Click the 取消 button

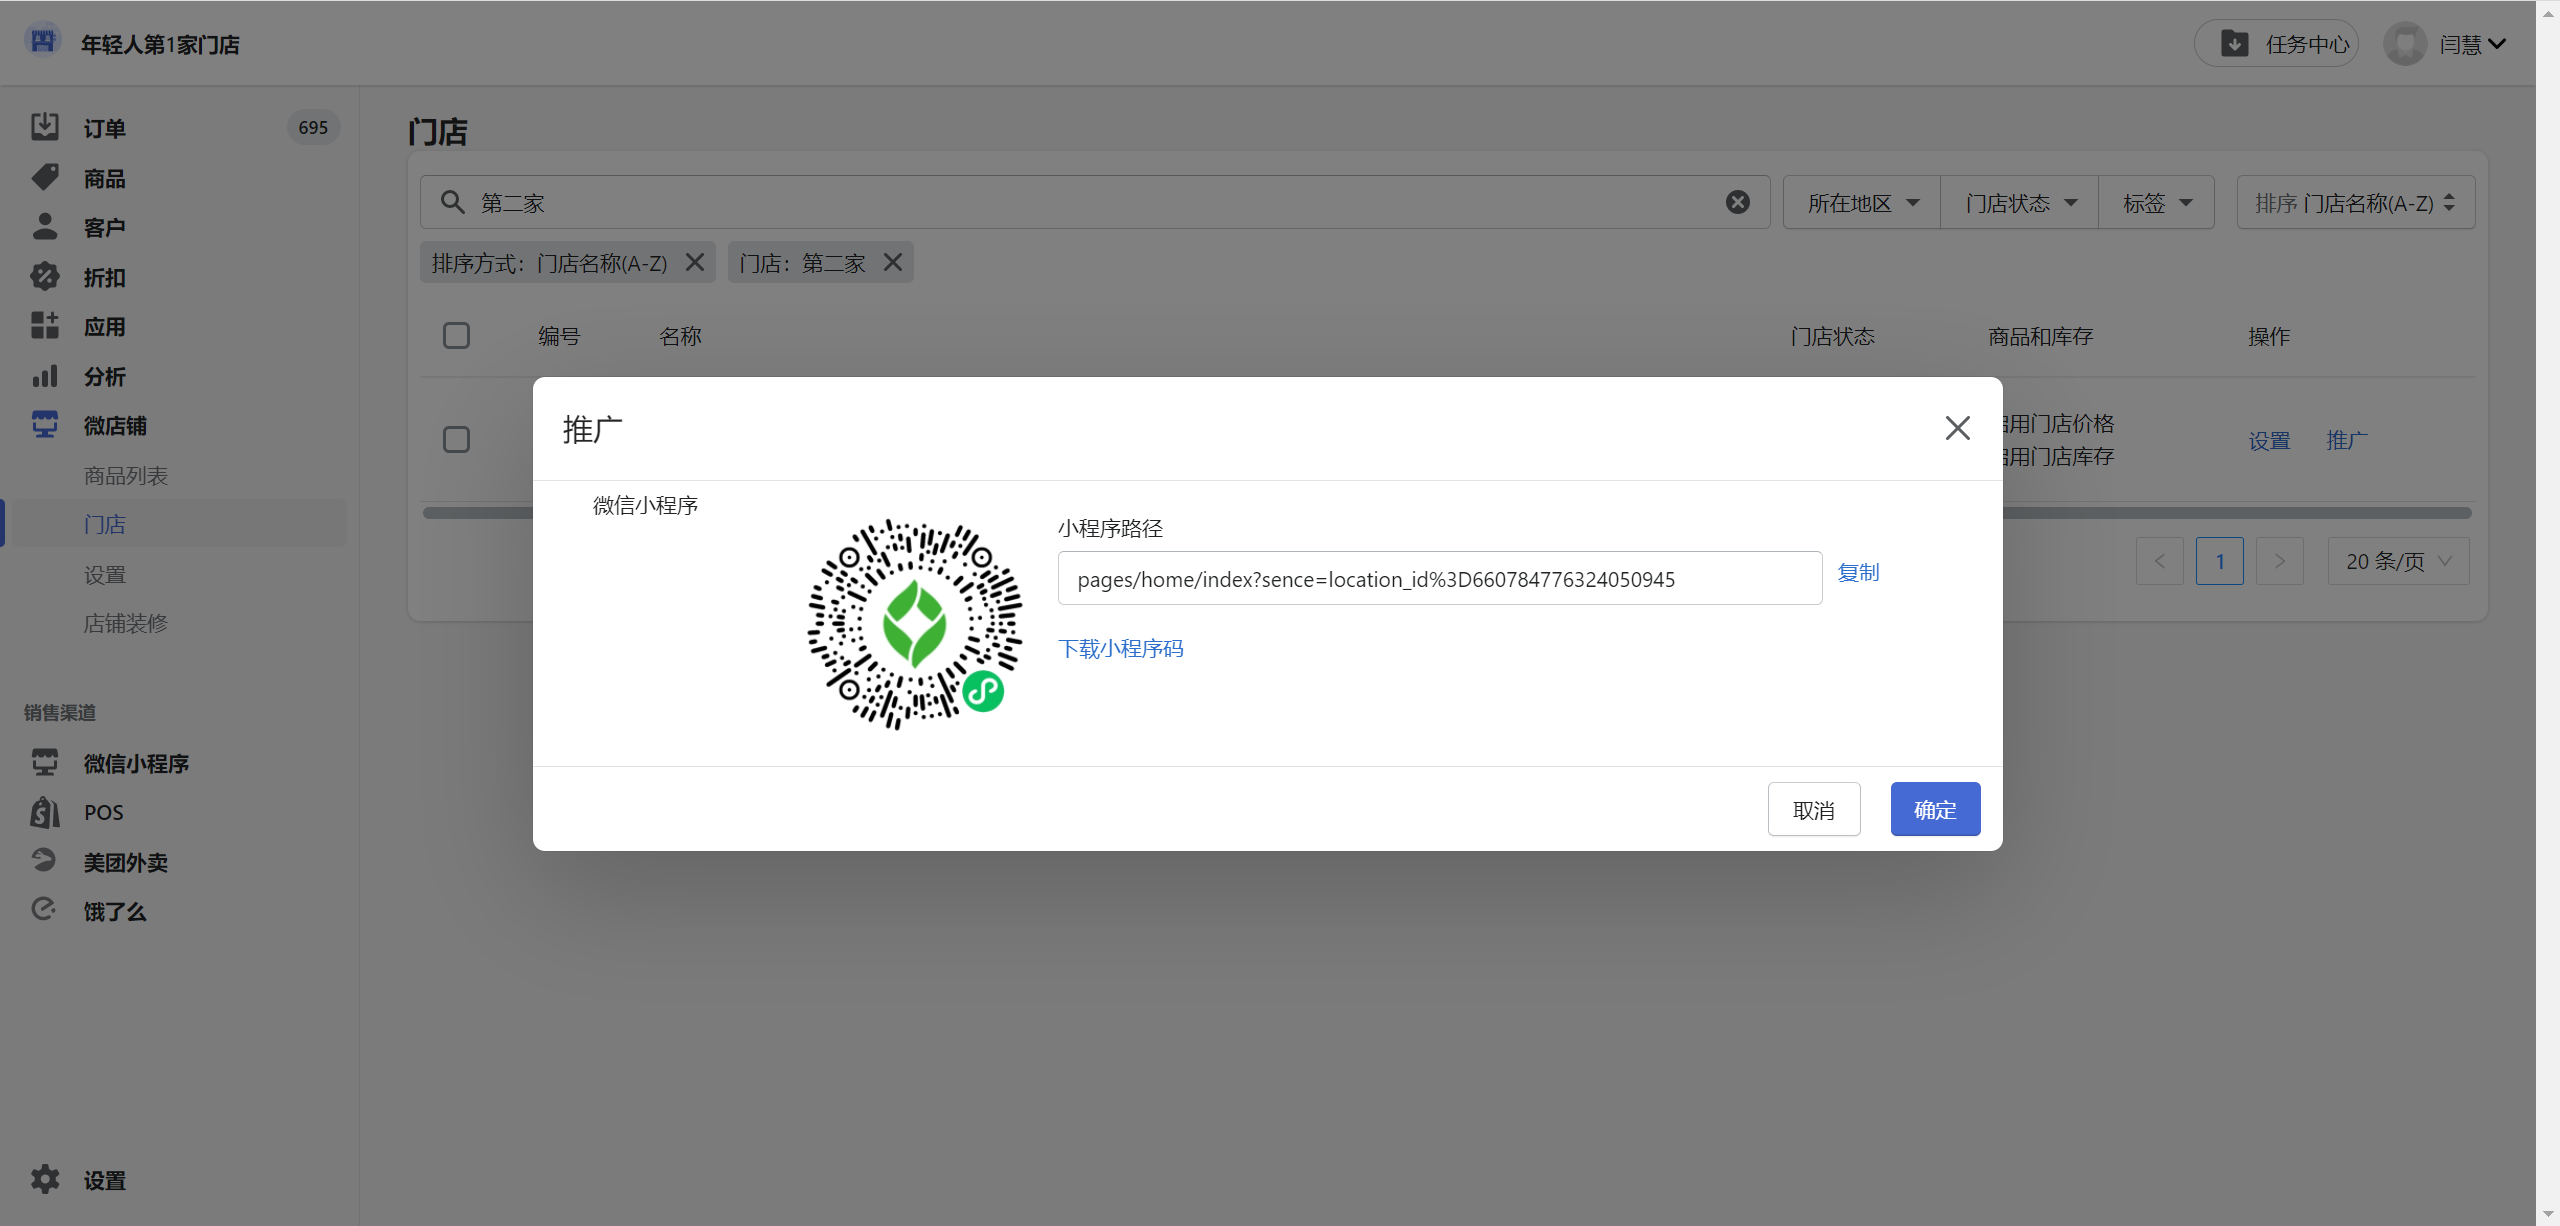click(1813, 810)
